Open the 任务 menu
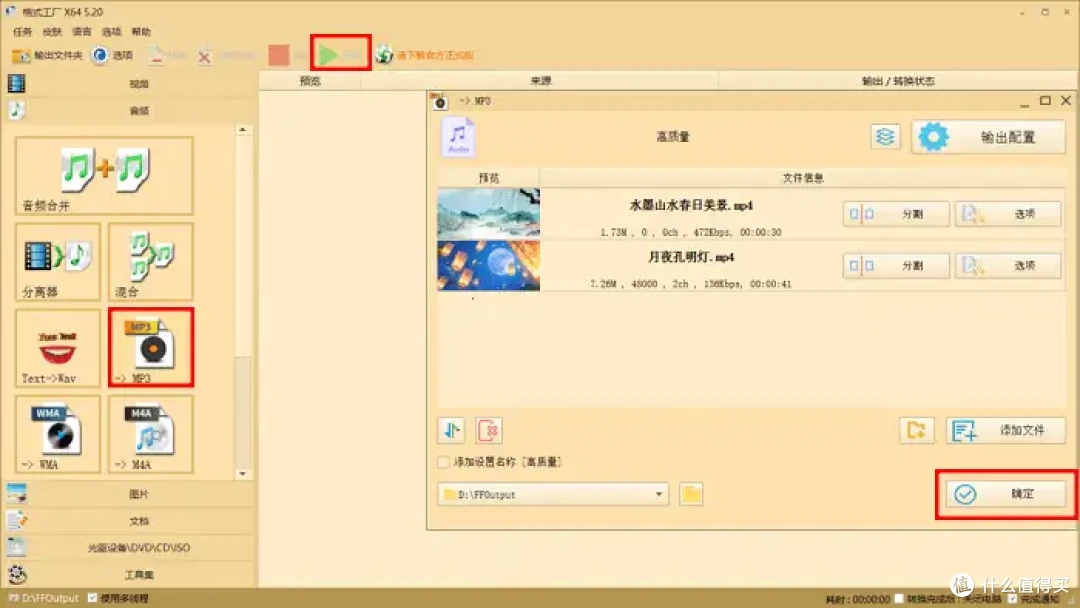The image size is (1080, 608). pyautogui.click(x=22, y=32)
